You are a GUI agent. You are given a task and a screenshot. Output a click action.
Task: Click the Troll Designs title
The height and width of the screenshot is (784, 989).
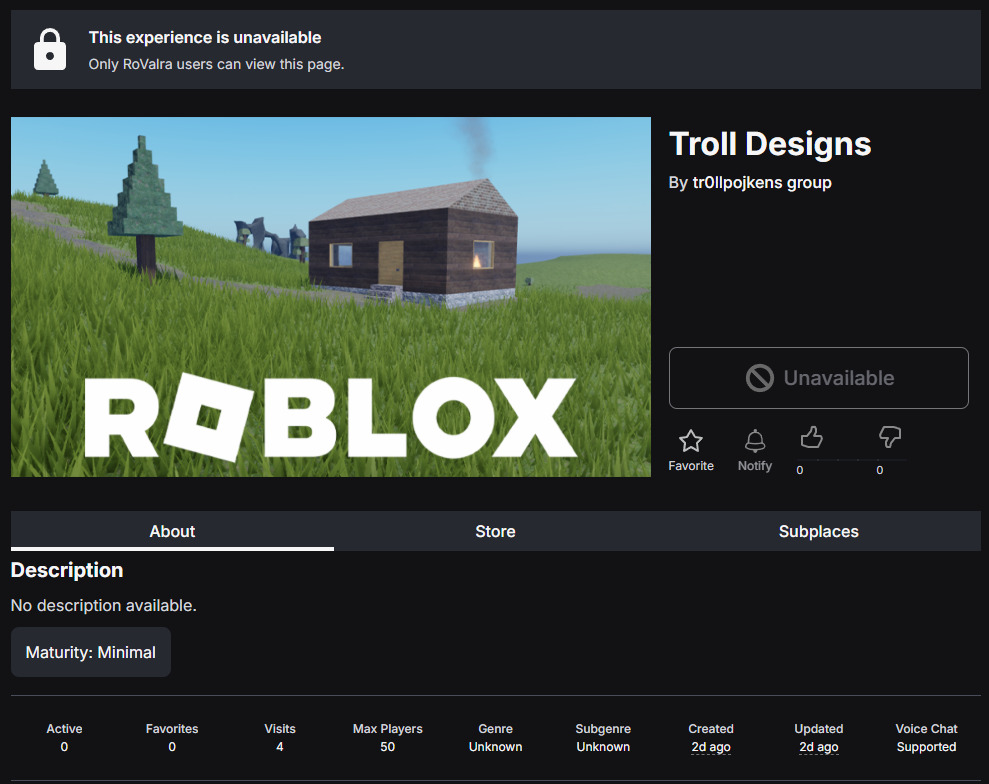click(770, 144)
